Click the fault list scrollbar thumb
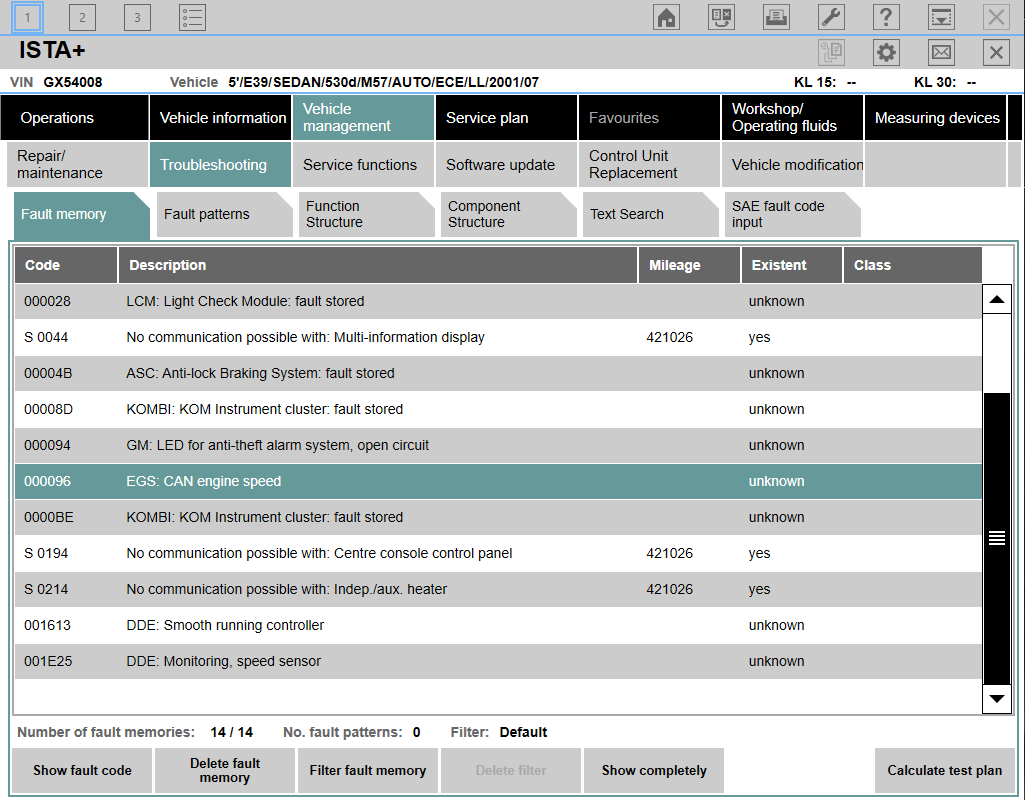 [x=996, y=537]
